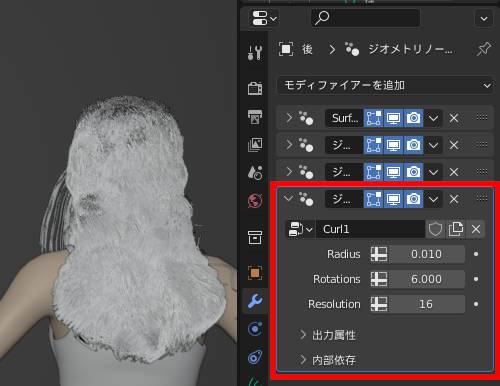This screenshot has height=386, width=500.
Task: Open extra options dropdown of Curl1 modifier
Action: (433, 199)
